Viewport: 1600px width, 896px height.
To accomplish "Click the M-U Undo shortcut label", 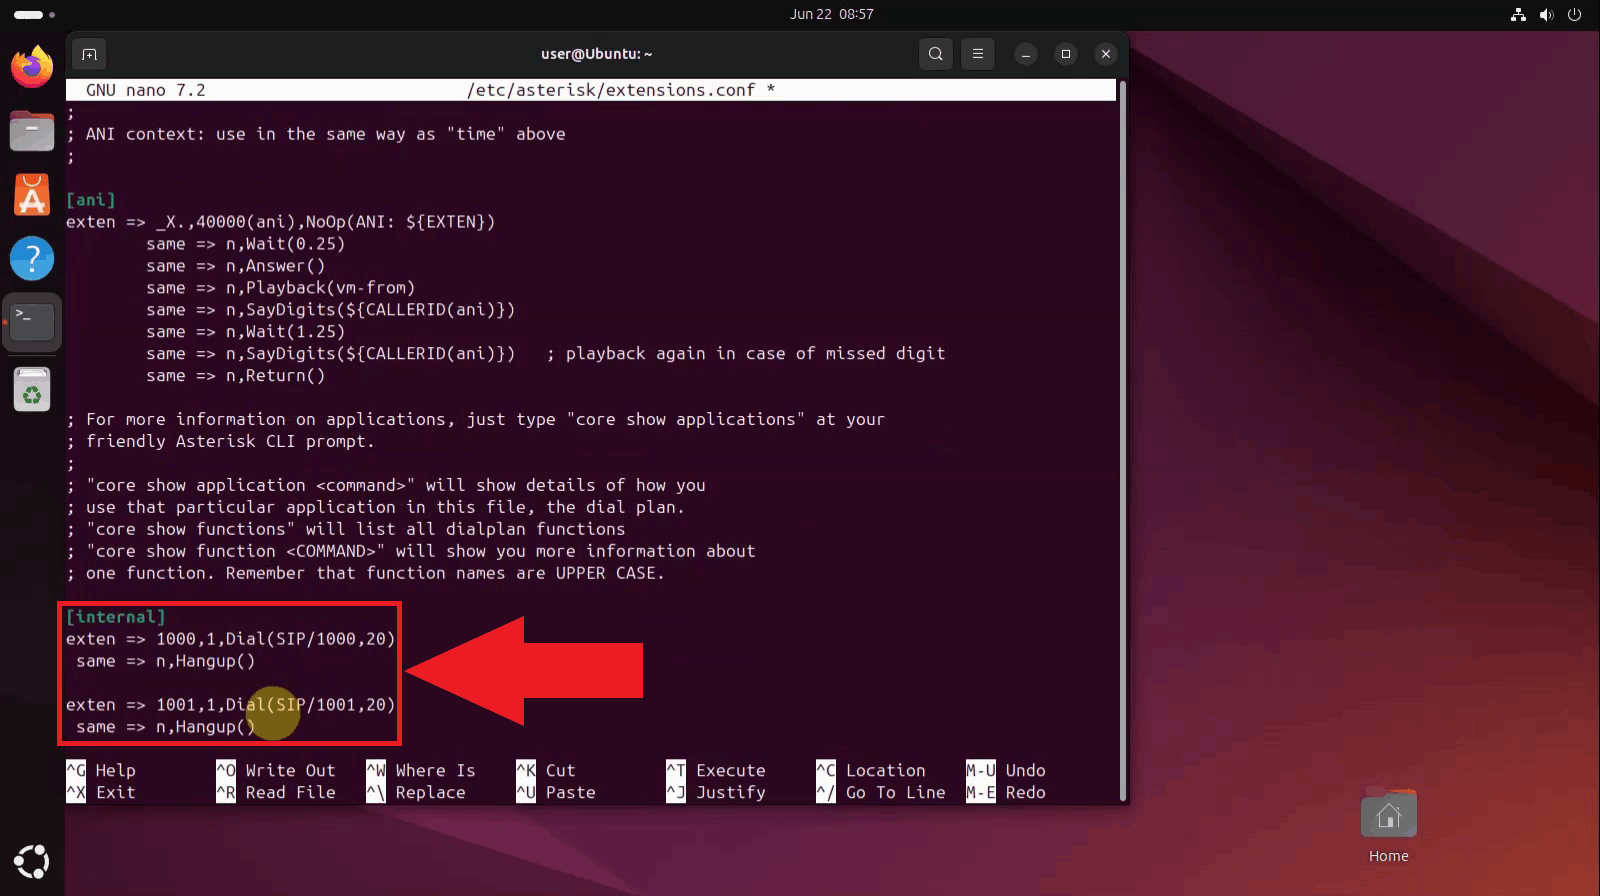I will (x=1006, y=771).
